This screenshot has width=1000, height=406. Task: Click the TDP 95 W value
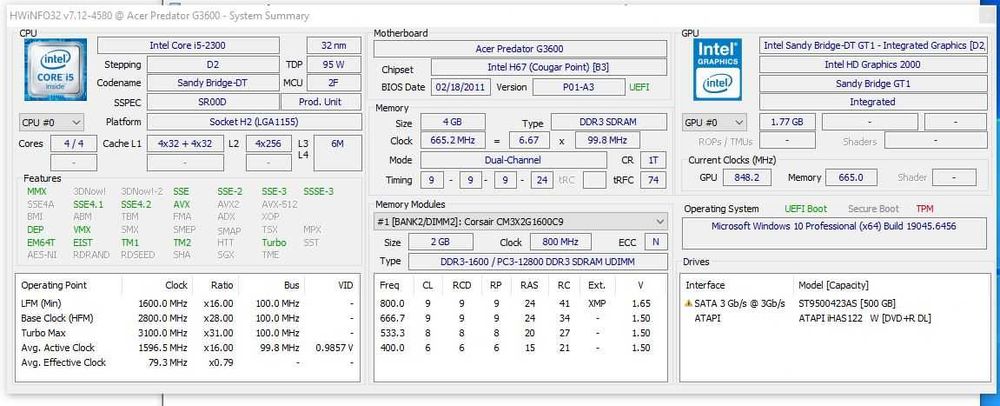tap(334, 64)
